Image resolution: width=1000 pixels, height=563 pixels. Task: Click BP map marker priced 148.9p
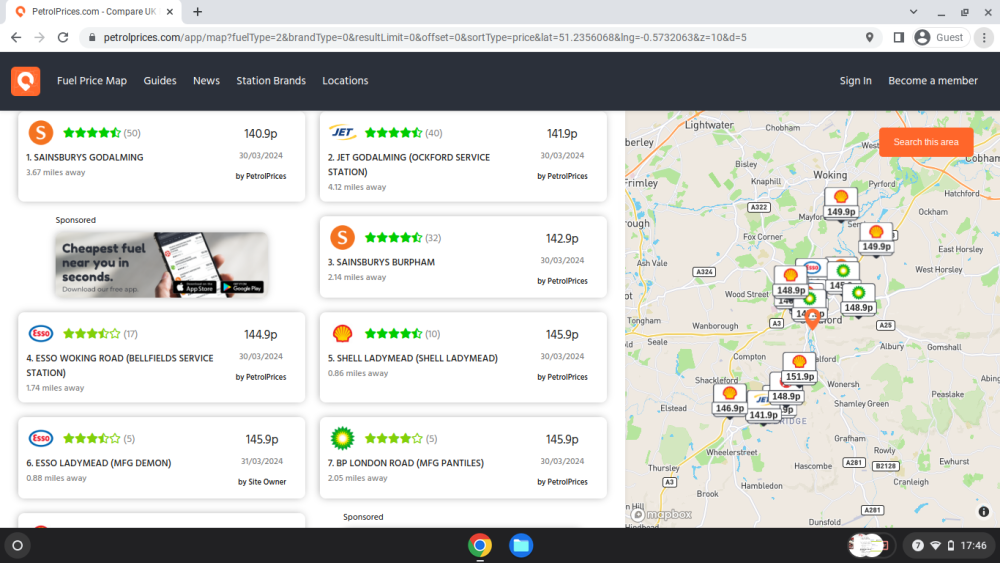point(858,299)
